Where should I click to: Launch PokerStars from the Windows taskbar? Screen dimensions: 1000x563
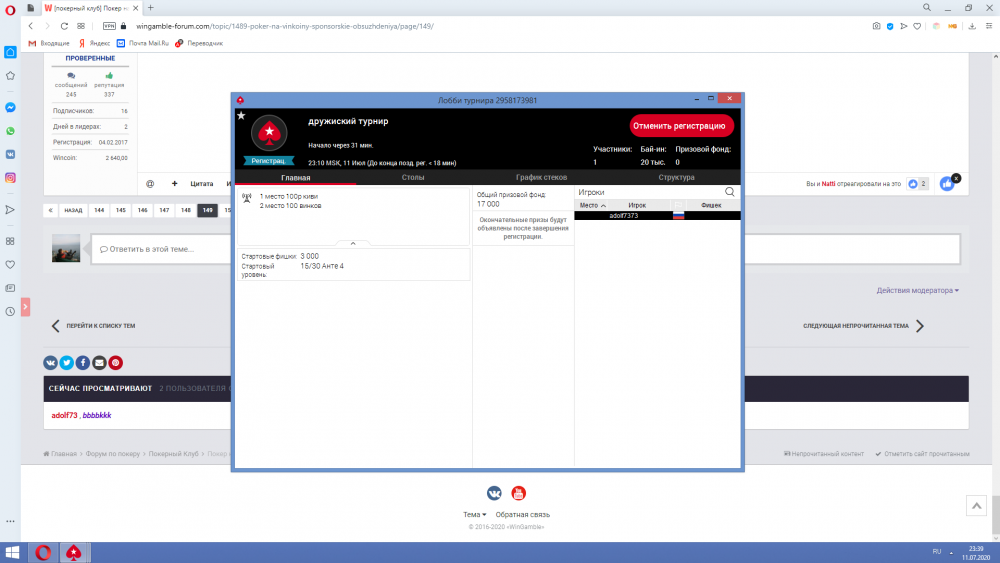click(x=73, y=552)
